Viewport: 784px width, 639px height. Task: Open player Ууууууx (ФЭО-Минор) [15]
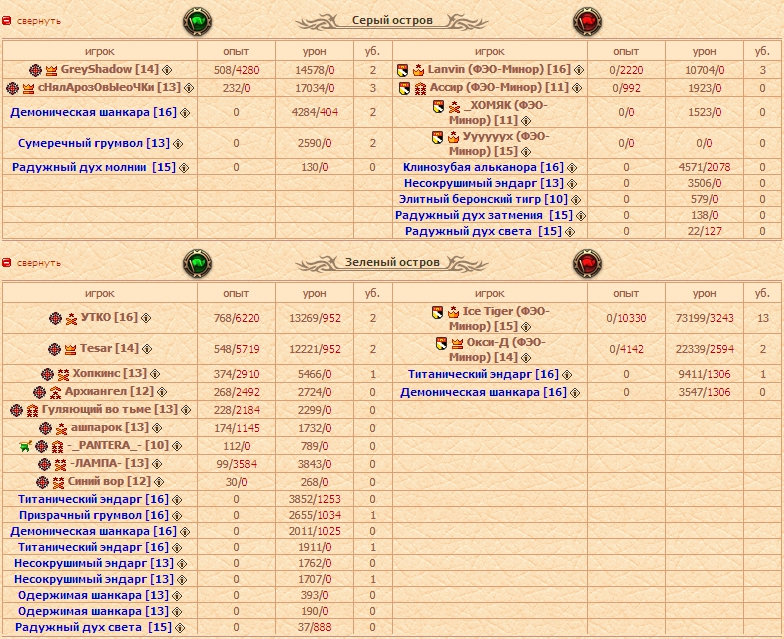click(498, 144)
